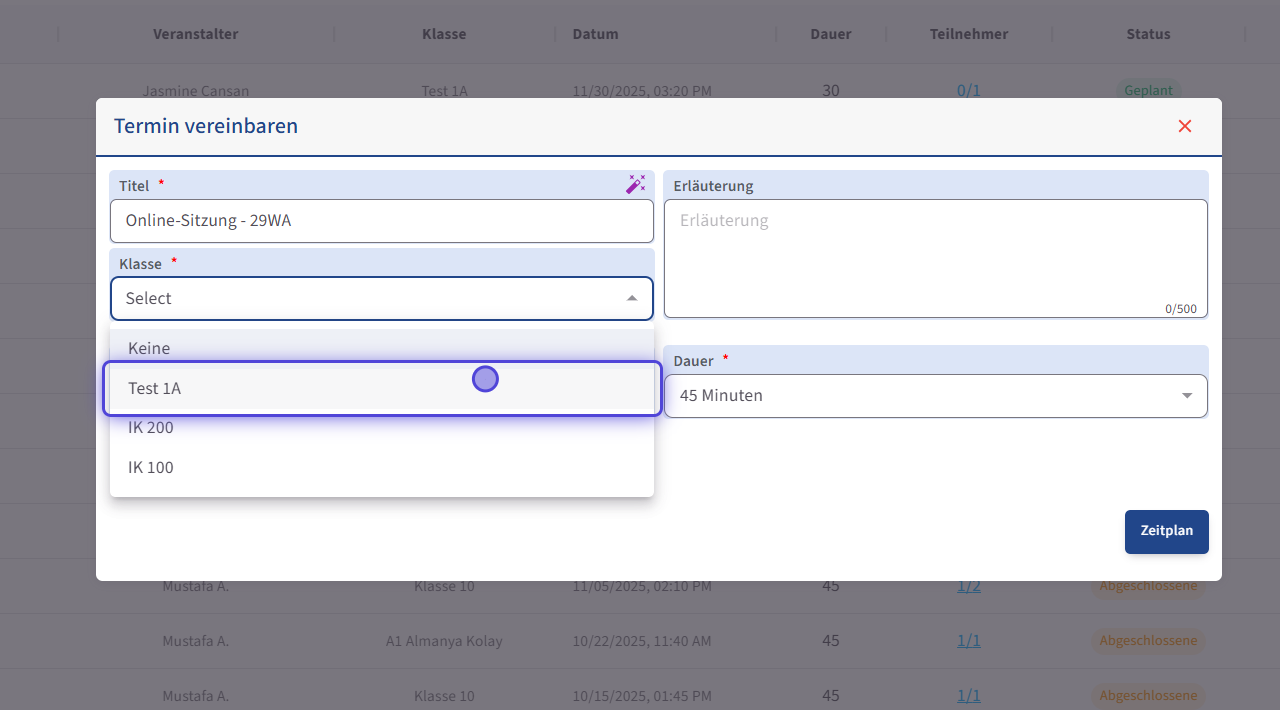Select the Klasse combo box field

point(370,298)
